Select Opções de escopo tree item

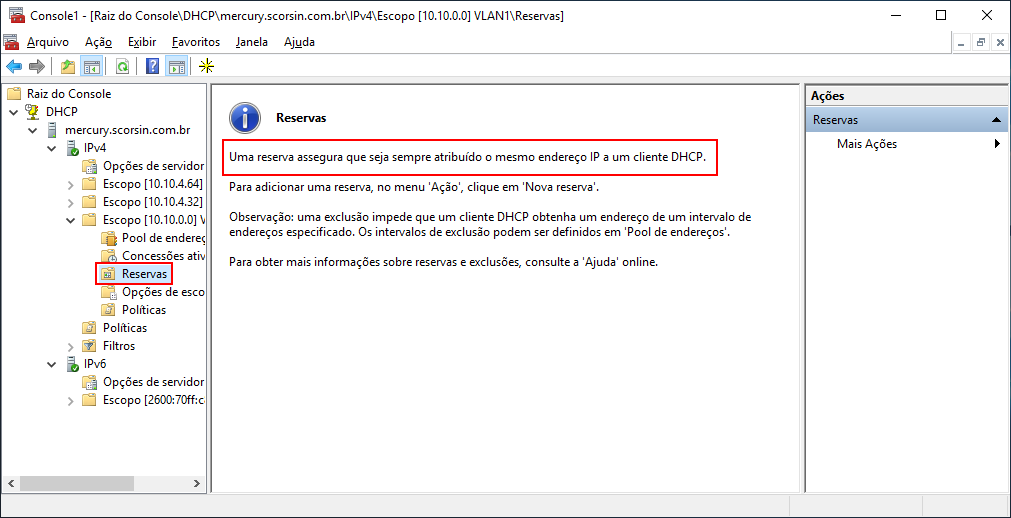pos(163,292)
